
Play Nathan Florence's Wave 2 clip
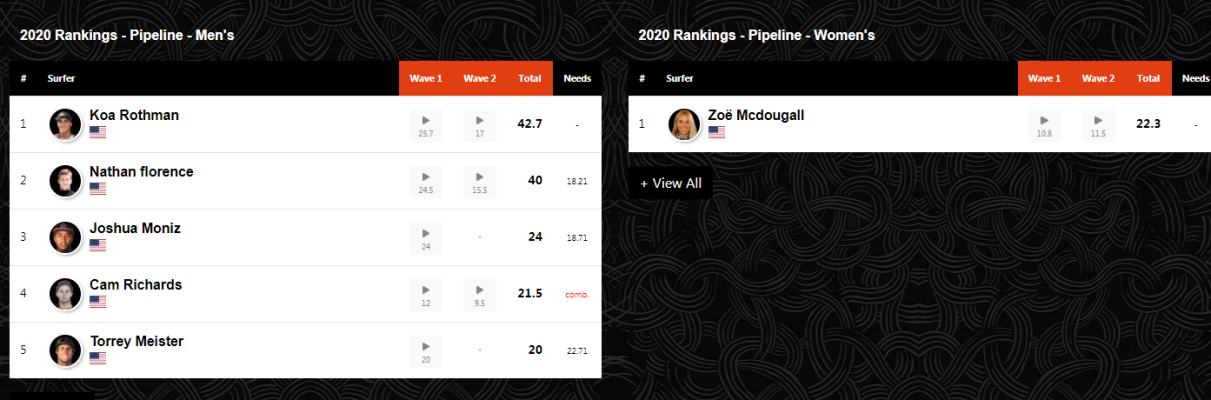480,182
